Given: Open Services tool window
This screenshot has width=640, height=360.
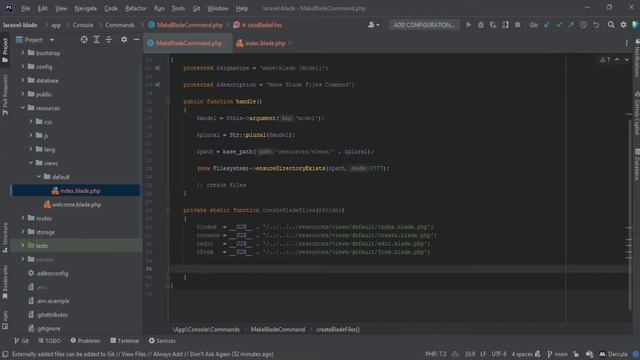Looking at the screenshot, I should point(162,341).
